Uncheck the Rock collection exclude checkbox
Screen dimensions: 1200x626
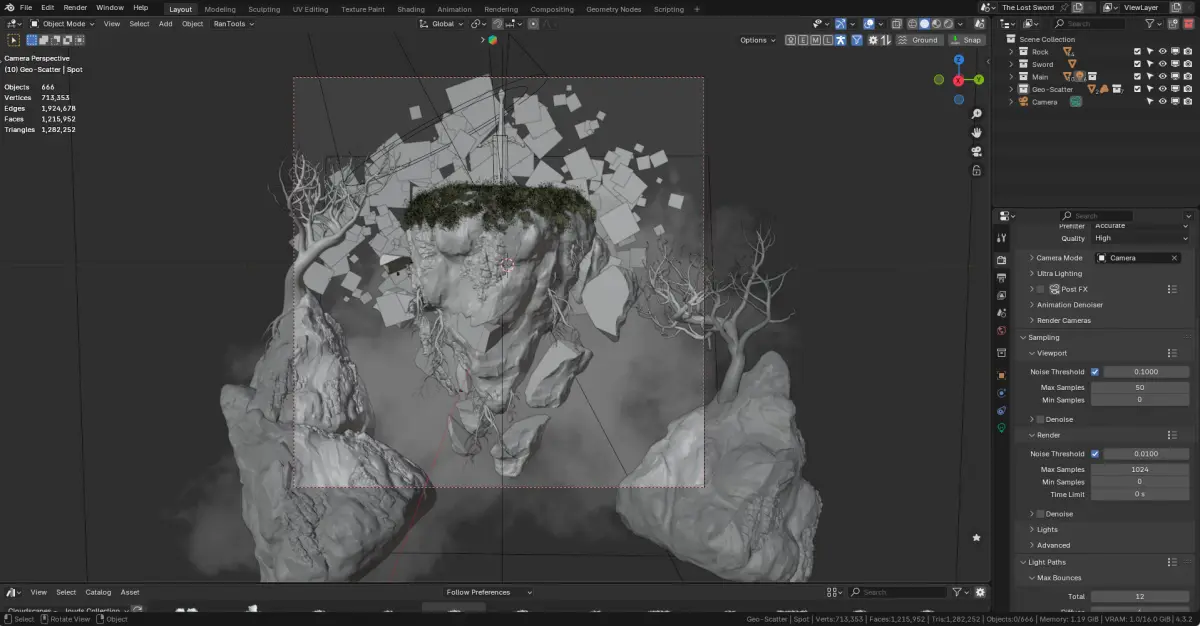(x=1137, y=51)
